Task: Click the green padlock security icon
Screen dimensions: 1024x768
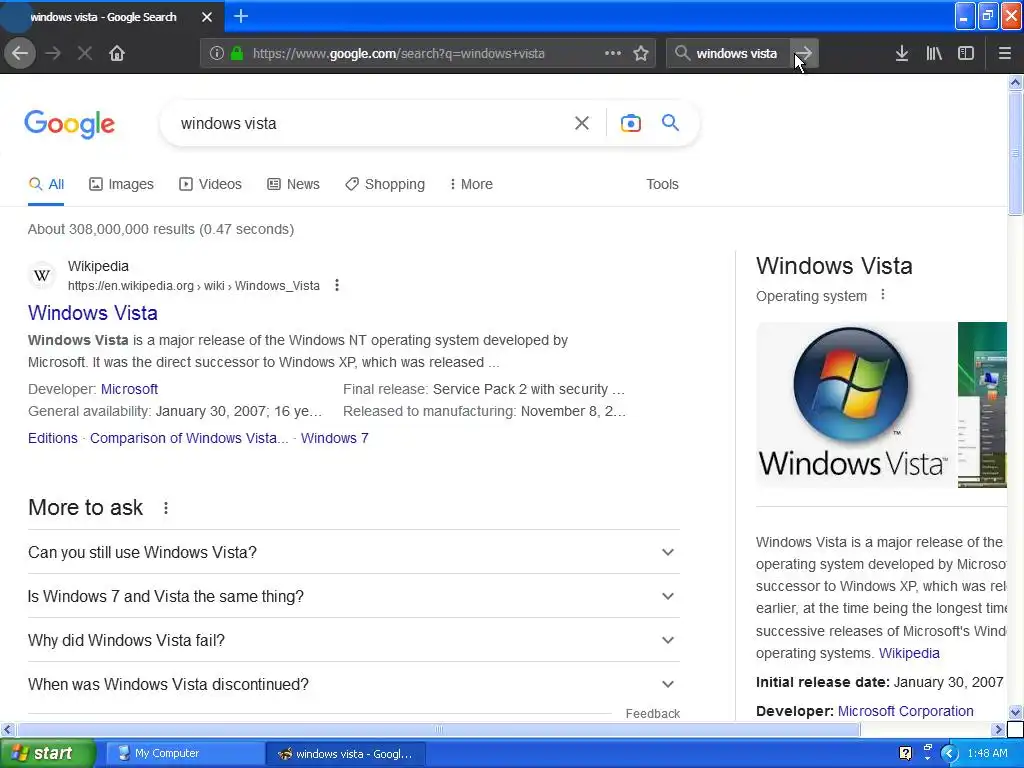Action: tap(237, 54)
